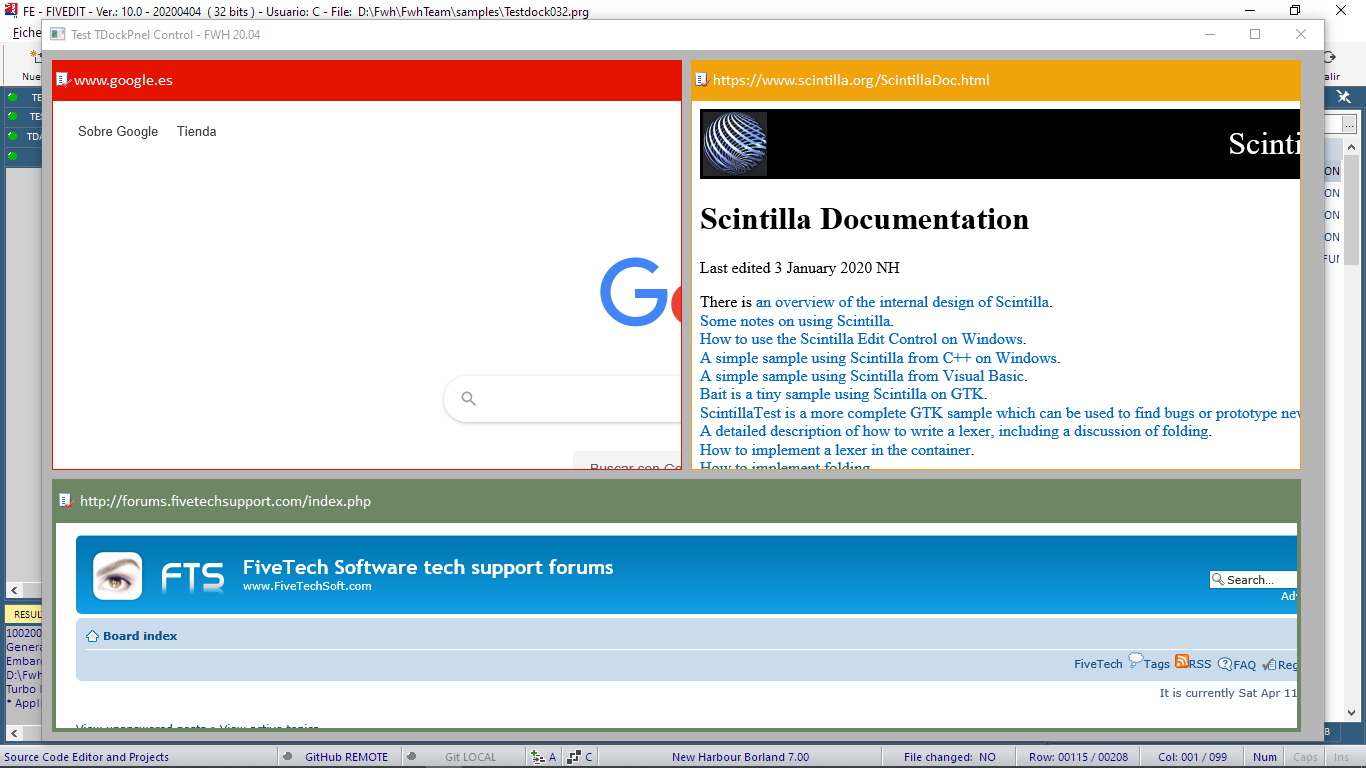
Task: Click the Test TDockPnel window title icon
Action: point(58,34)
